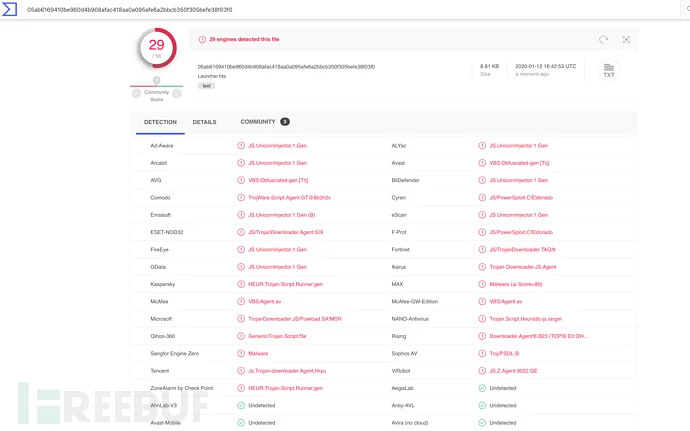Select Sophos AV Troj/PSDL-B result
Viewport: 690px width, 431px height.
click(504, 354)
